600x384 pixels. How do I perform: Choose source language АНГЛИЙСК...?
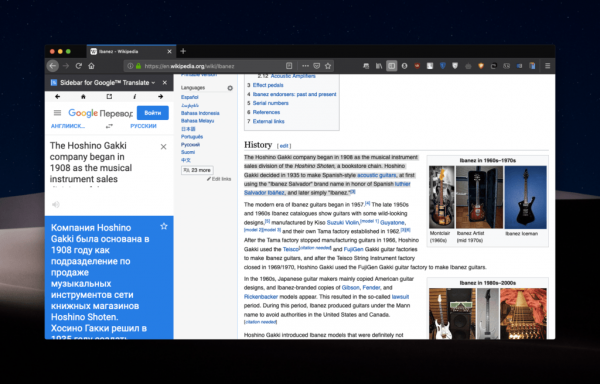pyautogui.click(x=68, y=126)
